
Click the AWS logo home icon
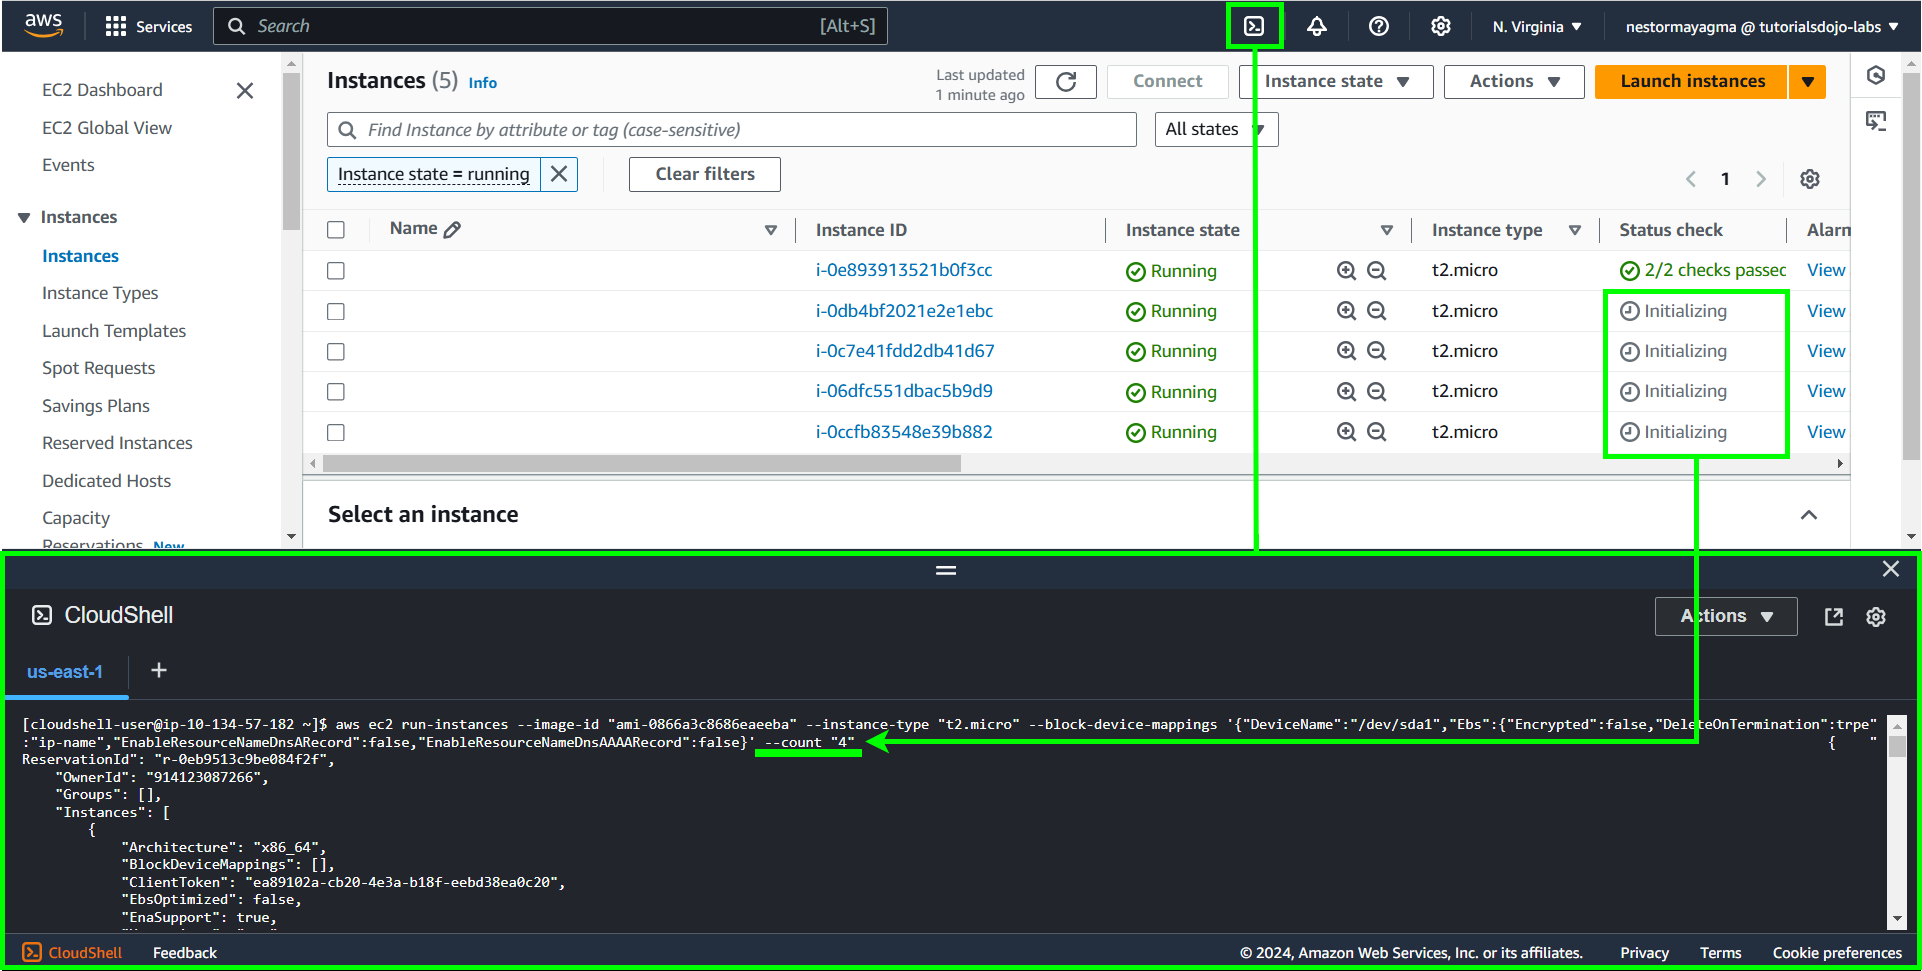click(43, 26)
